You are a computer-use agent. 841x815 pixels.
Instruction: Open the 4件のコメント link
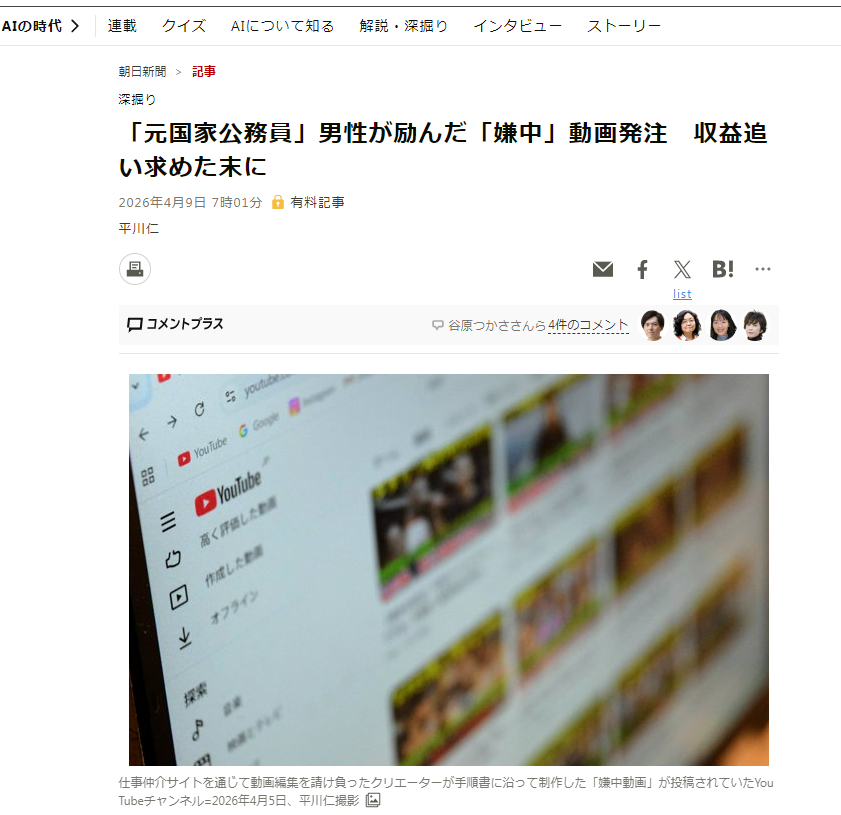click(x=591, y=324)
